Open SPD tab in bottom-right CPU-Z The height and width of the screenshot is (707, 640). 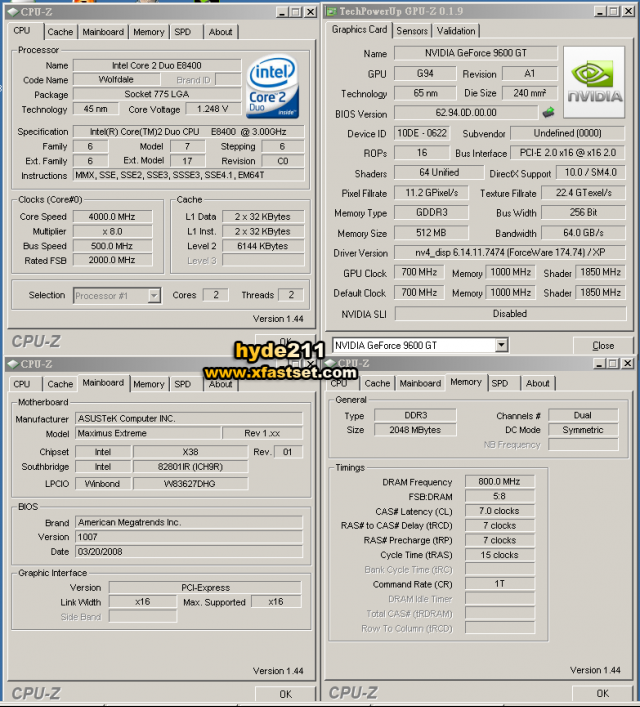click(x=500, y=383)
